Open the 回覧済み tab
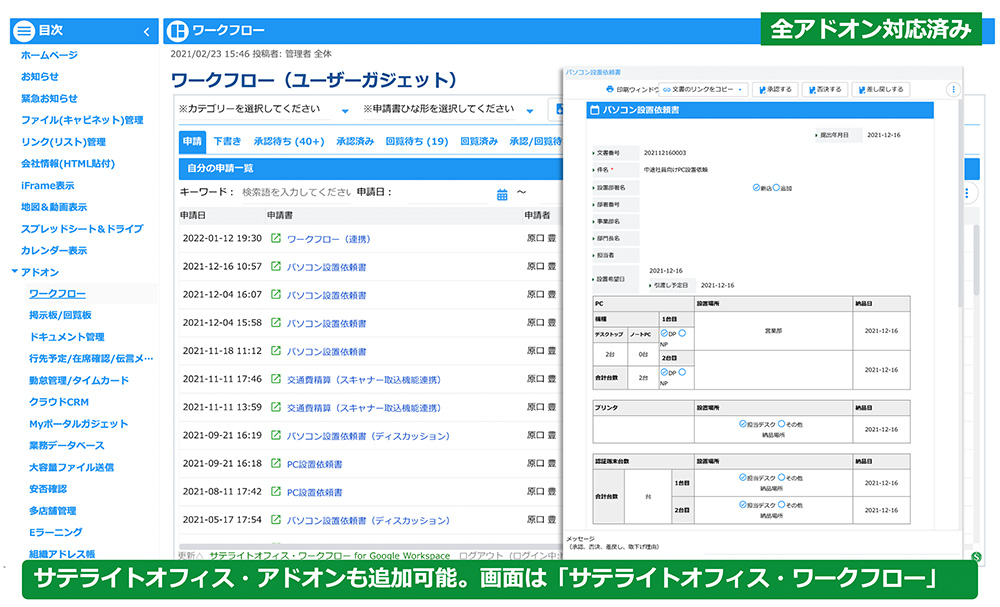Viewport: 1000px width, 607px height. click(x=479, y=142)
